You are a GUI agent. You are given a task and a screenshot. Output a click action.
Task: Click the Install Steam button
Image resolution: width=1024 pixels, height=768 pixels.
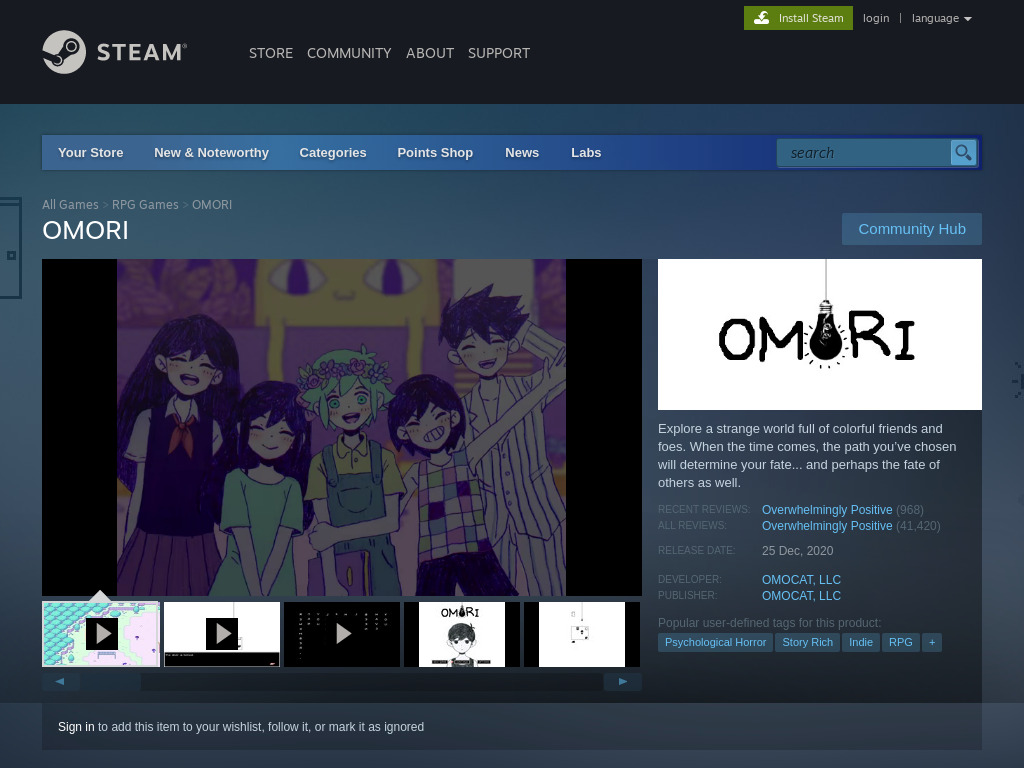point(798,18)
